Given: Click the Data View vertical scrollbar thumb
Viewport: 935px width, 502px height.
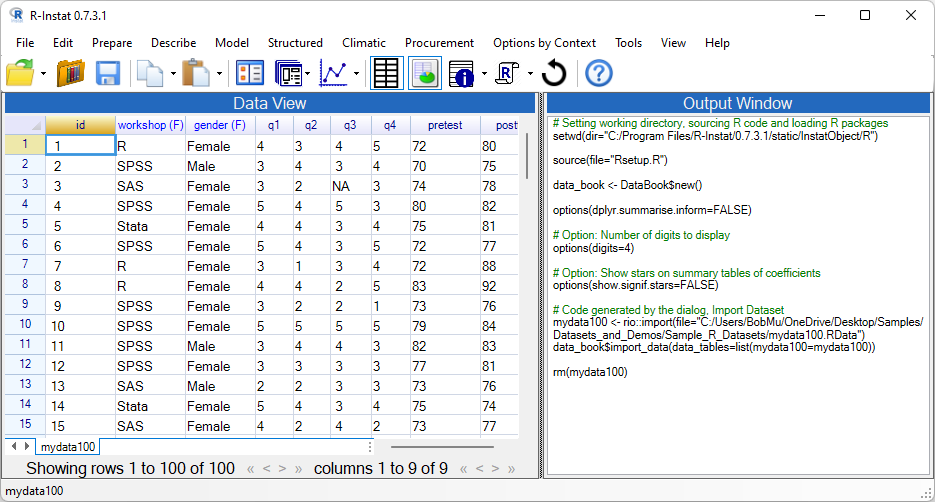Looking at the screenshot, I should pyautogui.click(x=527, y=156).
